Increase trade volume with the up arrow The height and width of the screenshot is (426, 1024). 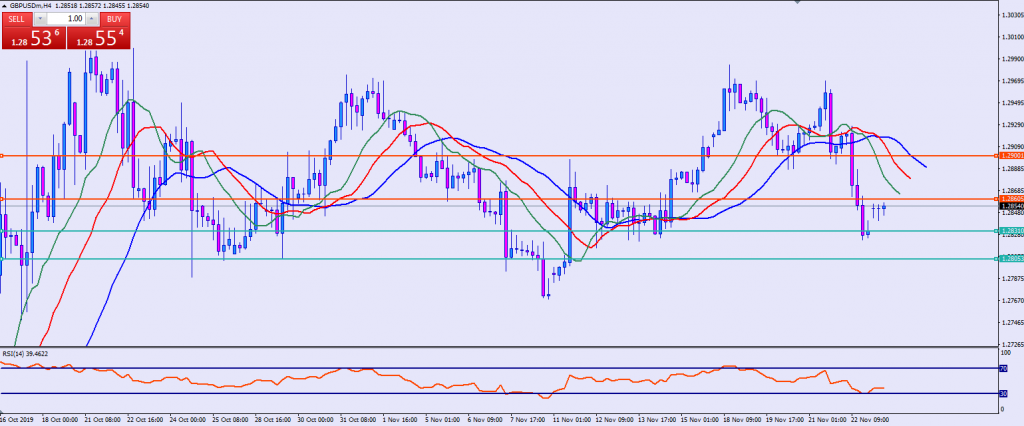[x=90, y=18]
